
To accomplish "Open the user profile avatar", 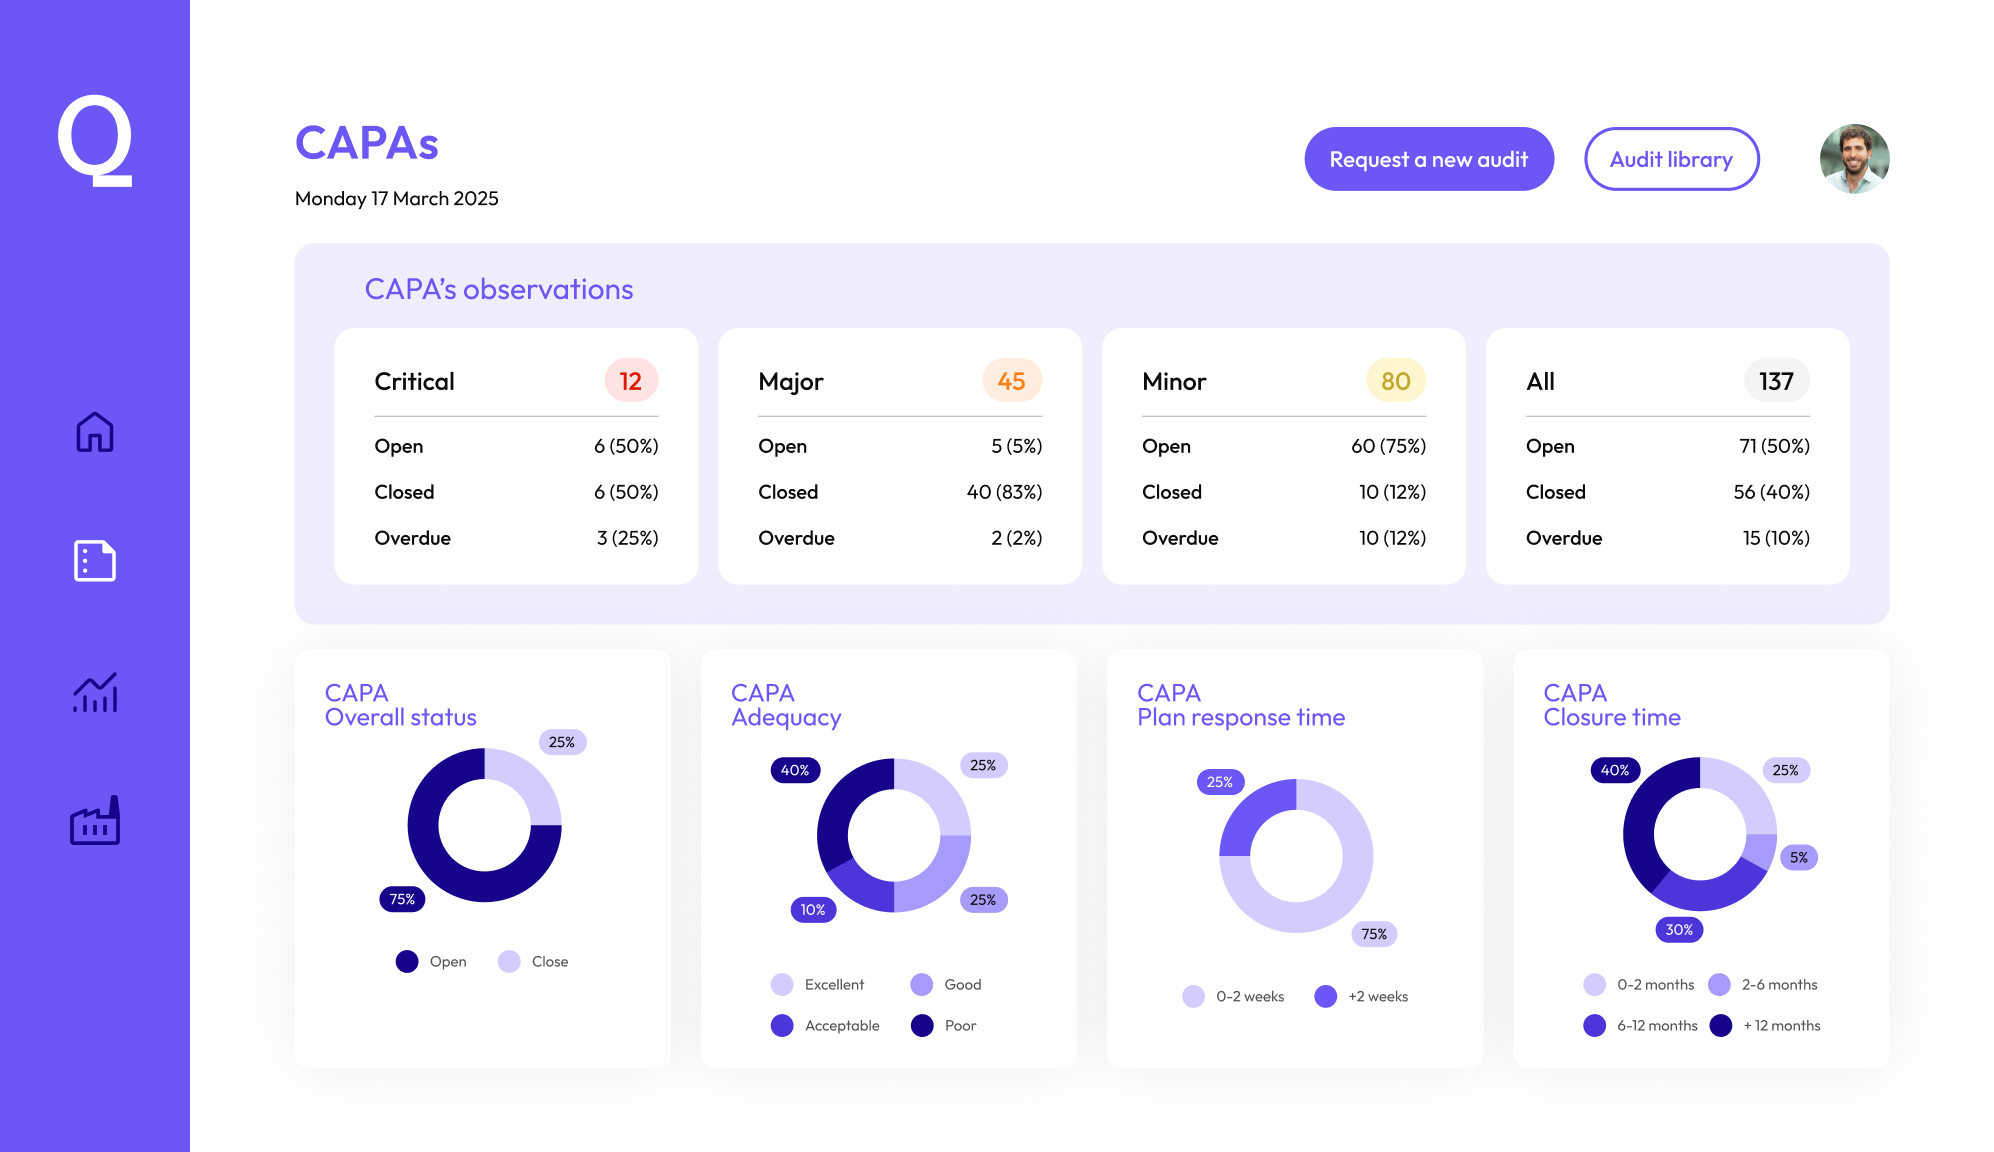I will 1854,159.
